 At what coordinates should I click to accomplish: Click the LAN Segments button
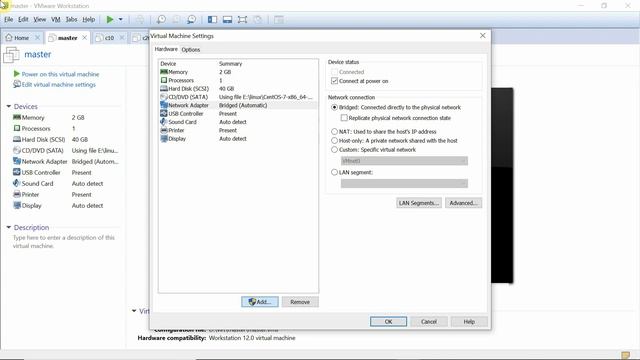pos(419,203)
